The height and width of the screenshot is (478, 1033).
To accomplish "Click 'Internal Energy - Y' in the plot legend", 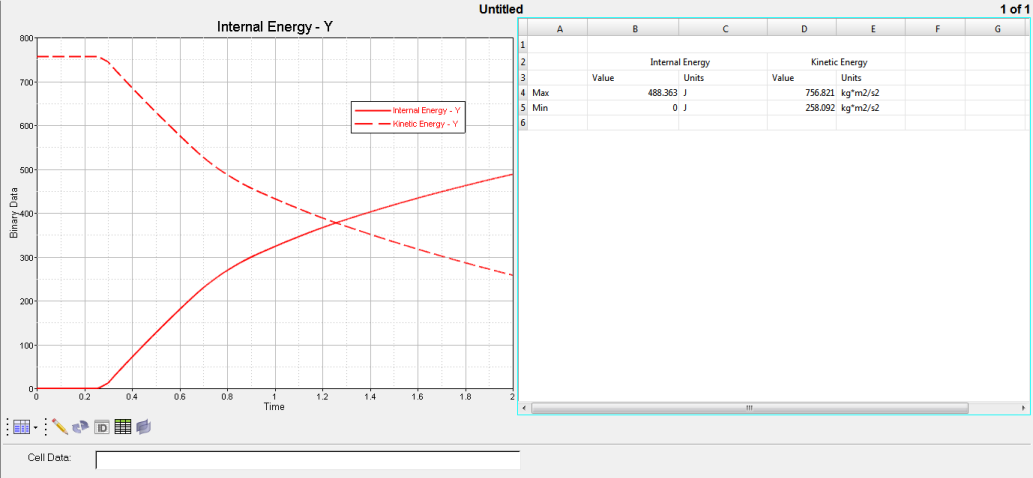I will coord(425,111).
